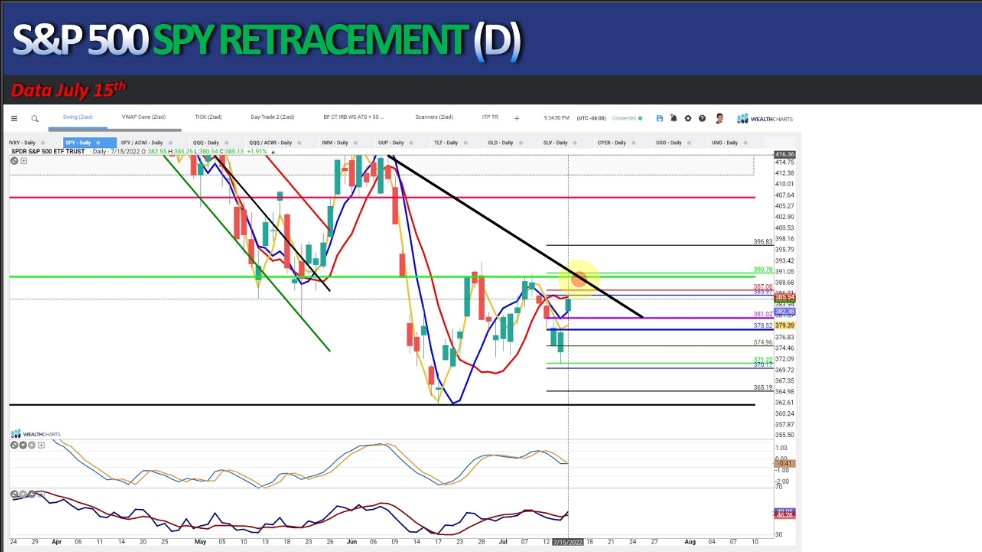982x552 pixels.
Task: Open the ITP TR workspace tab
Action: [490, 117]
